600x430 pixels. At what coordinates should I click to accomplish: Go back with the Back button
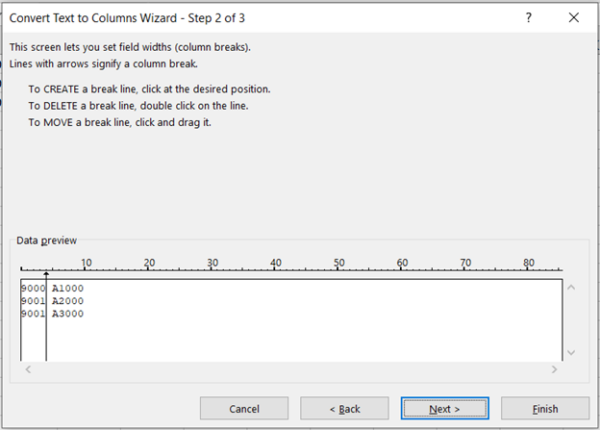pos(345,408)
